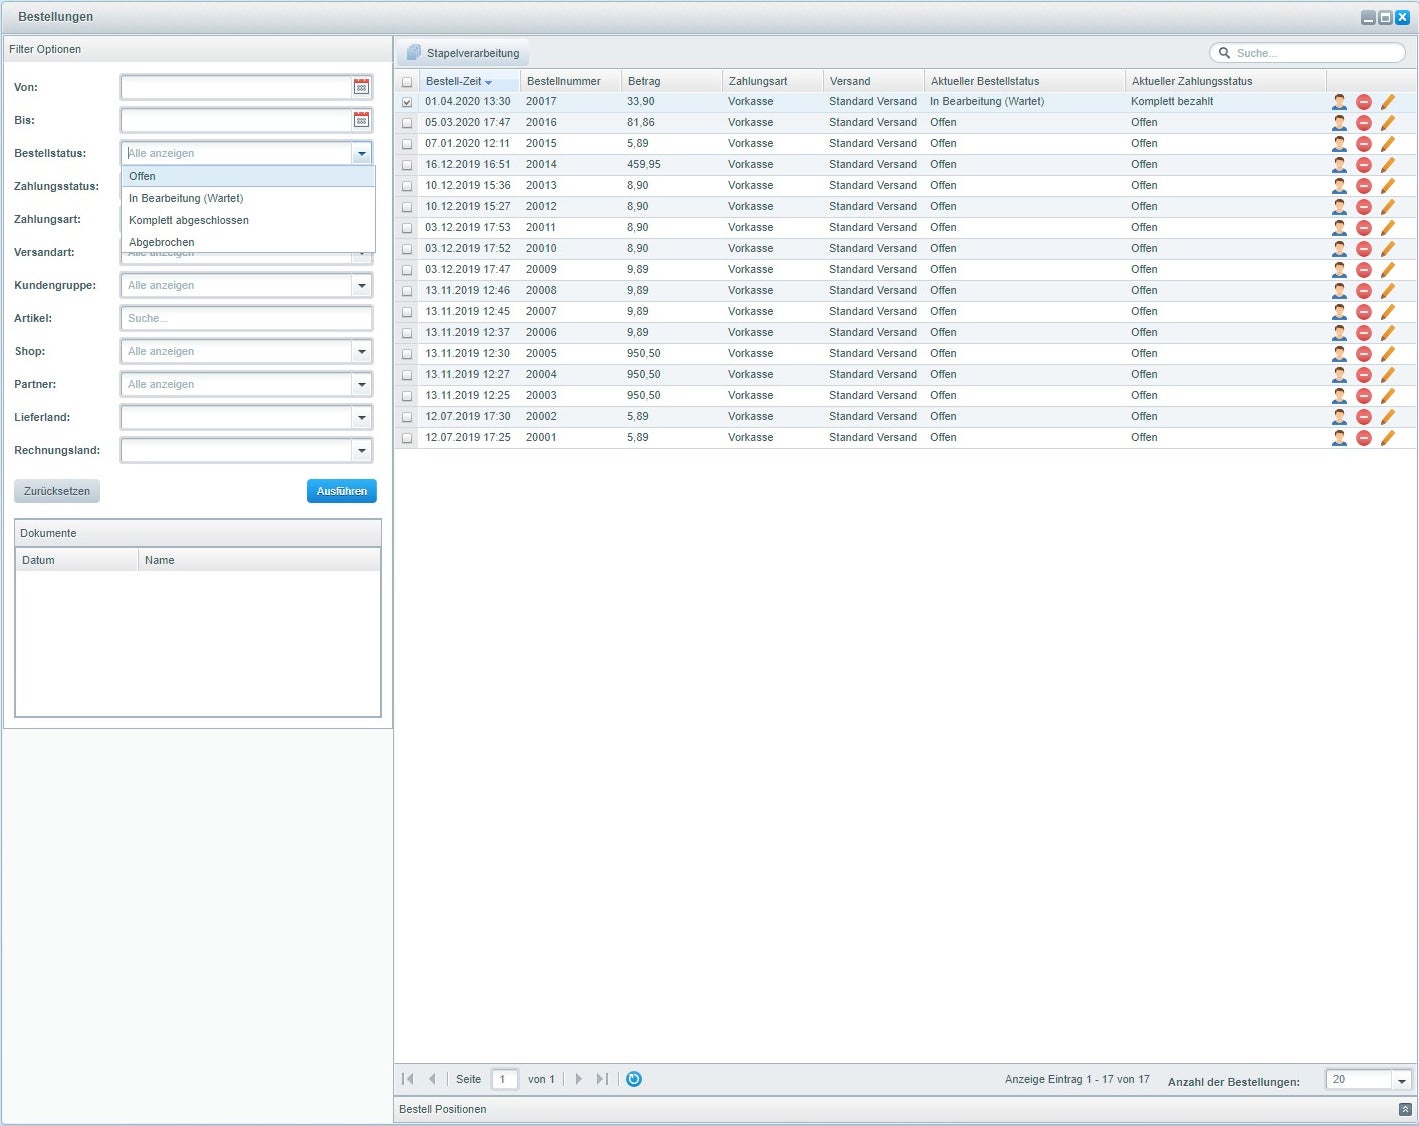Refresh the orders list
1419x1126 pixels.
(x=633, y=1079)
